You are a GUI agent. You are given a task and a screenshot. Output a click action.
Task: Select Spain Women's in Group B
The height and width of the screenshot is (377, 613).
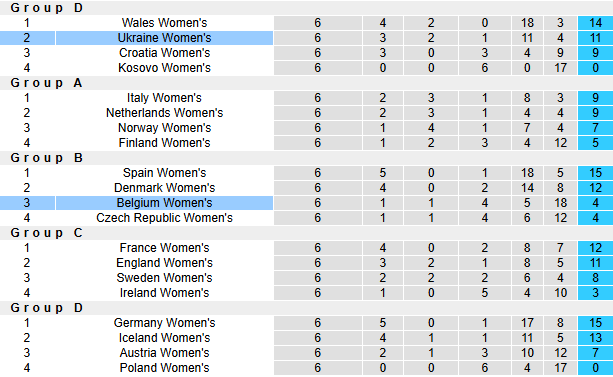coord(164,173)
